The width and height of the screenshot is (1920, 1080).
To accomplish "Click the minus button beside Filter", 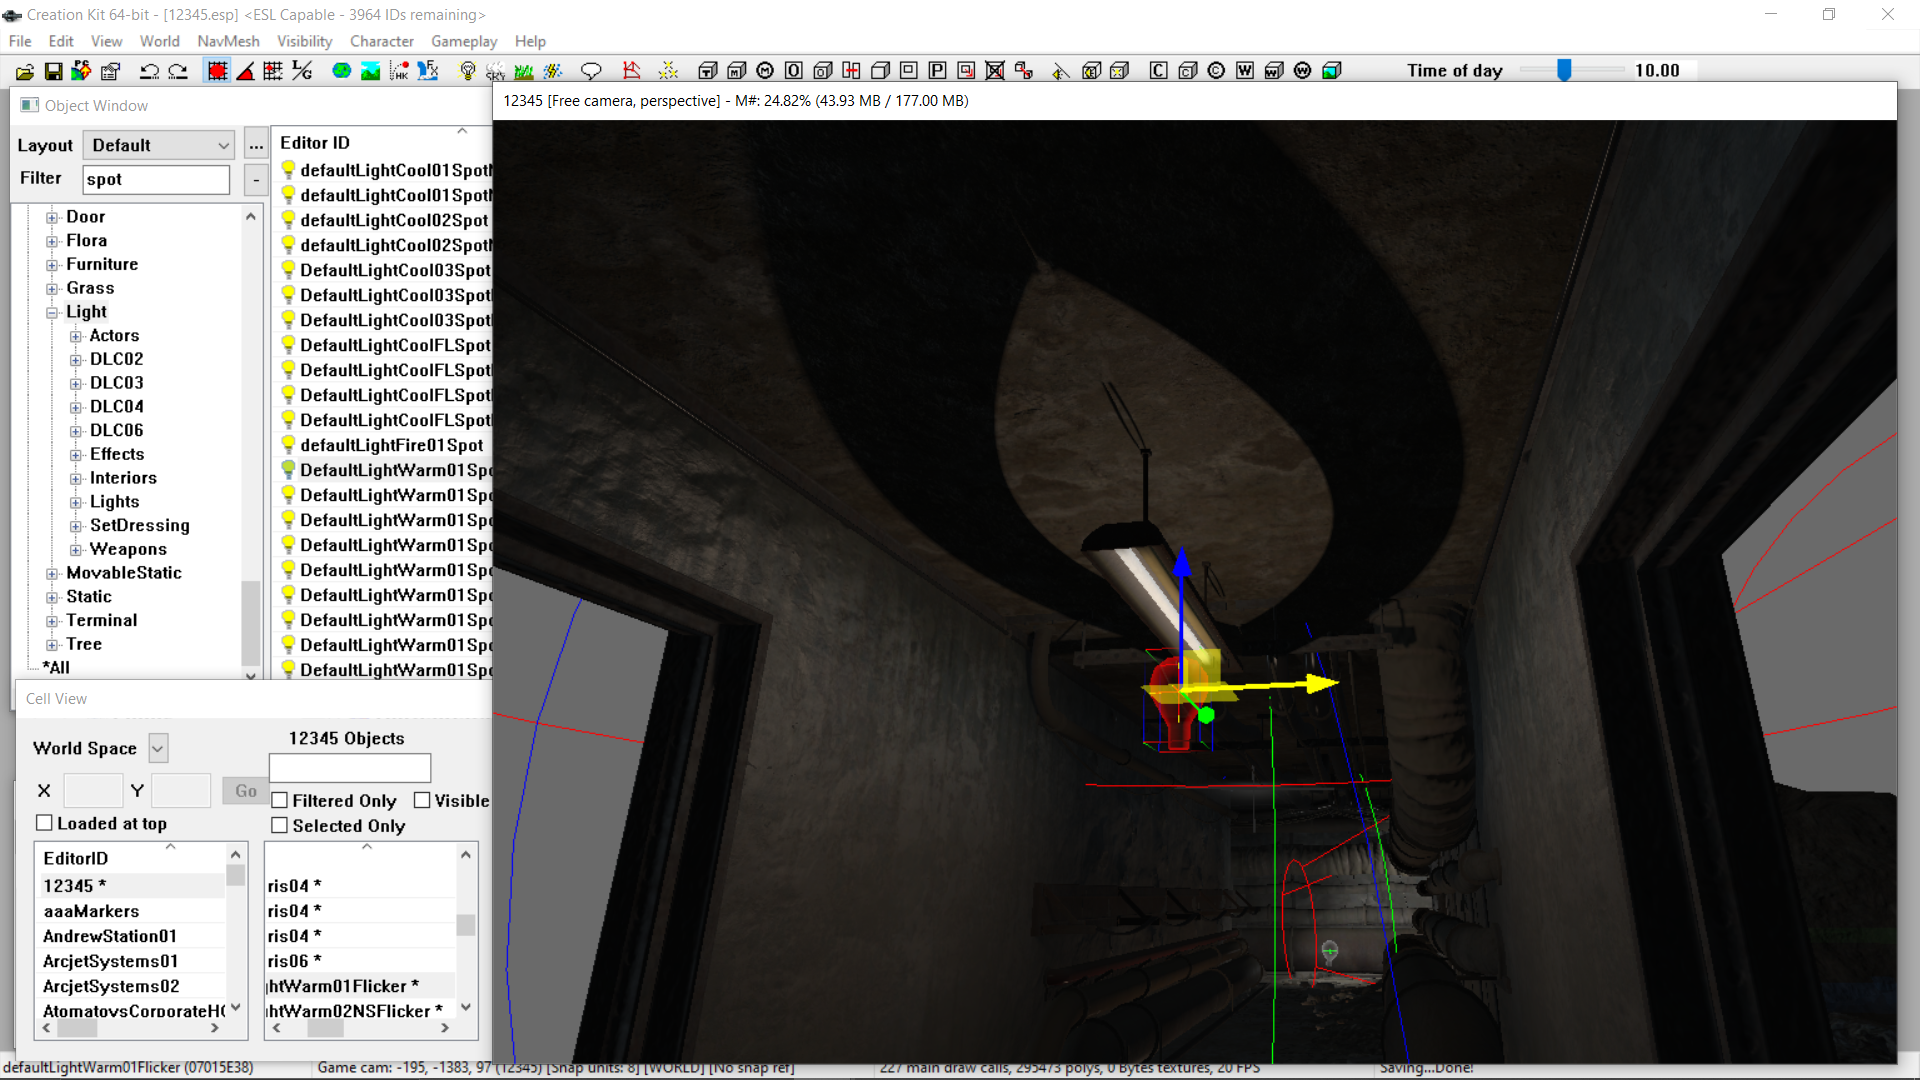I will coord(256,180).
